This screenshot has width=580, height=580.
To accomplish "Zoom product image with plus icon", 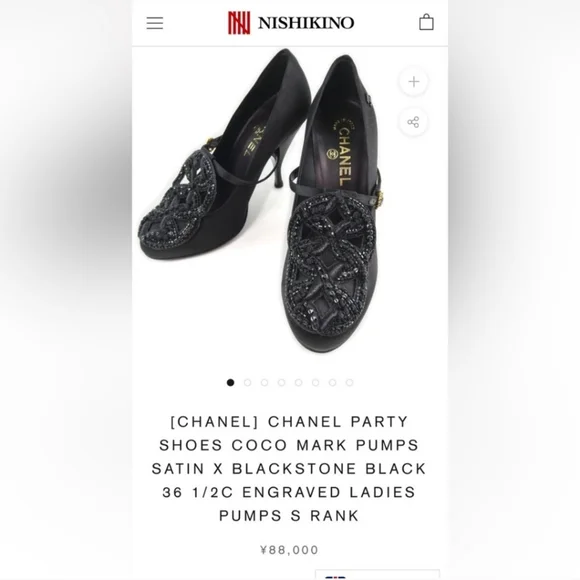I will point(414,82).
